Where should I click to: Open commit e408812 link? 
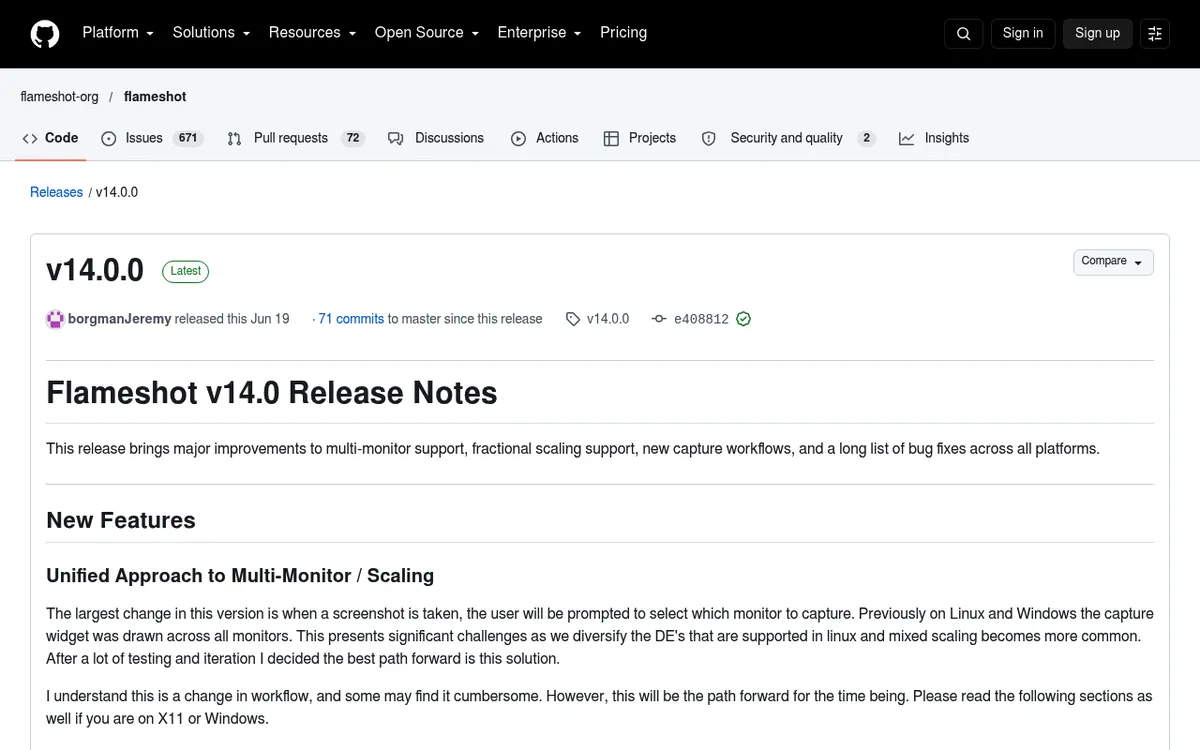[x=691, y=319]
